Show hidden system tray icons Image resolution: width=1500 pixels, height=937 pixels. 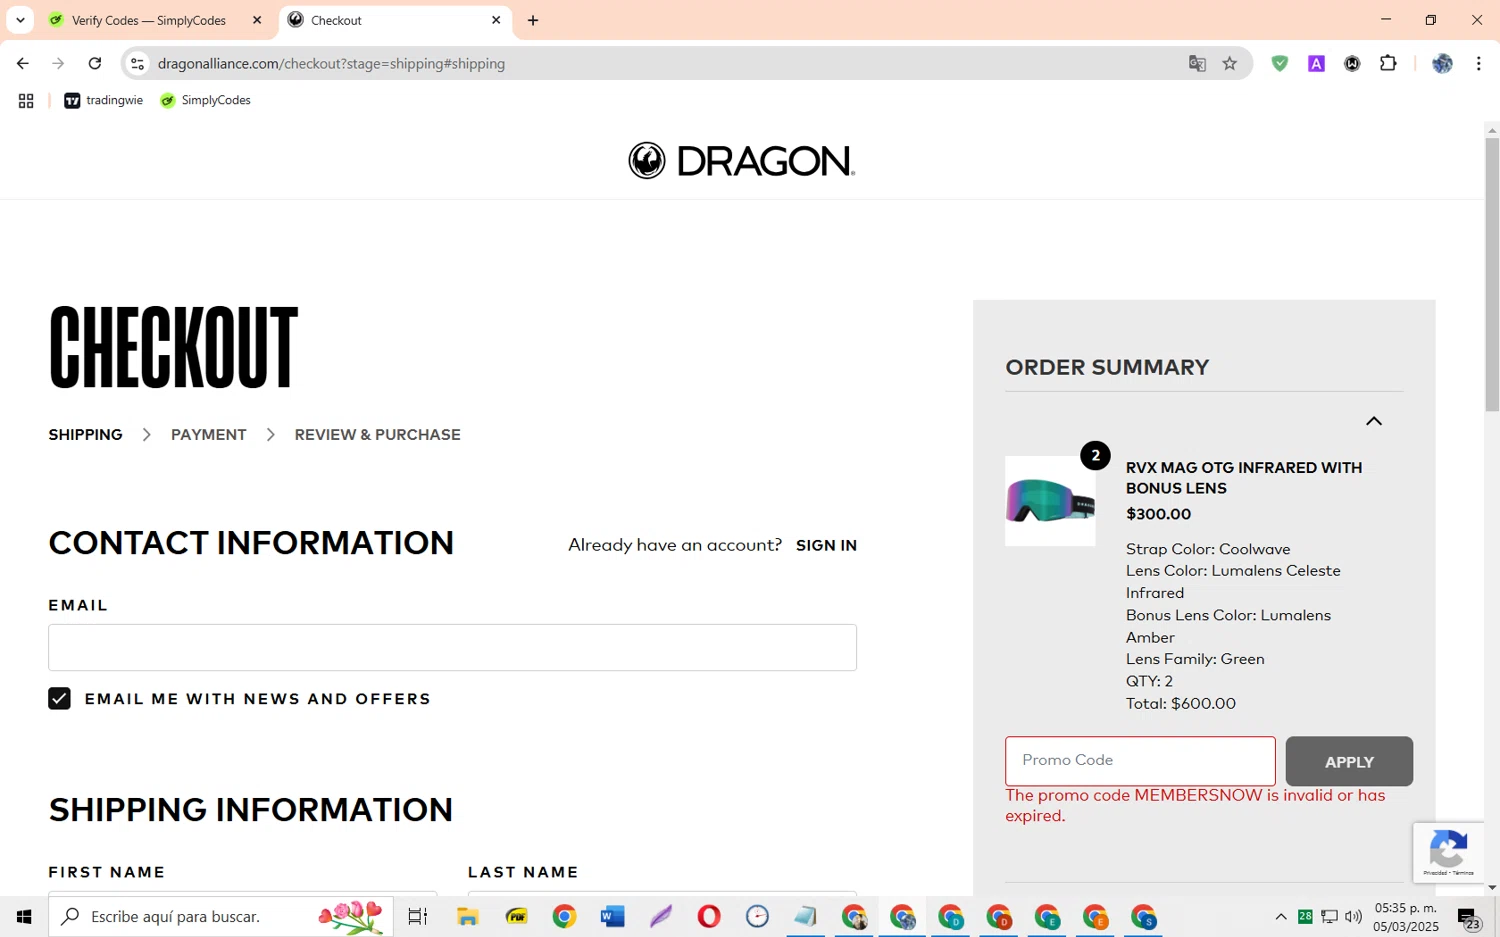click(1280, 916)
